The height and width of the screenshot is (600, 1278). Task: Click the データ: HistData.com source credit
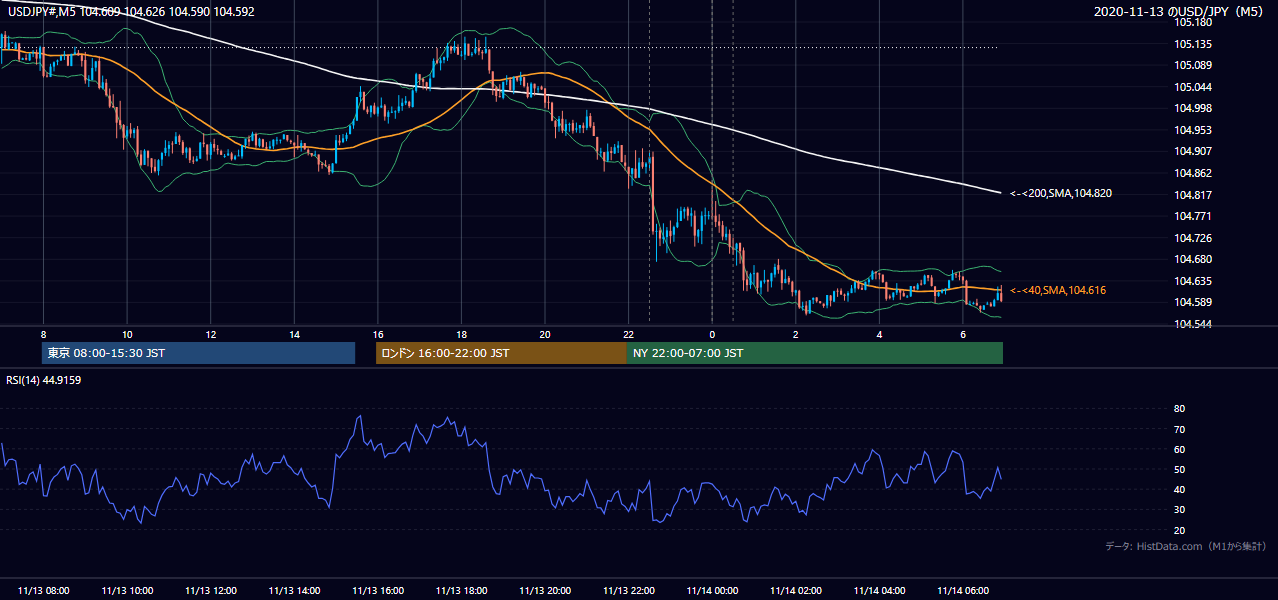tap(1186, 546)
